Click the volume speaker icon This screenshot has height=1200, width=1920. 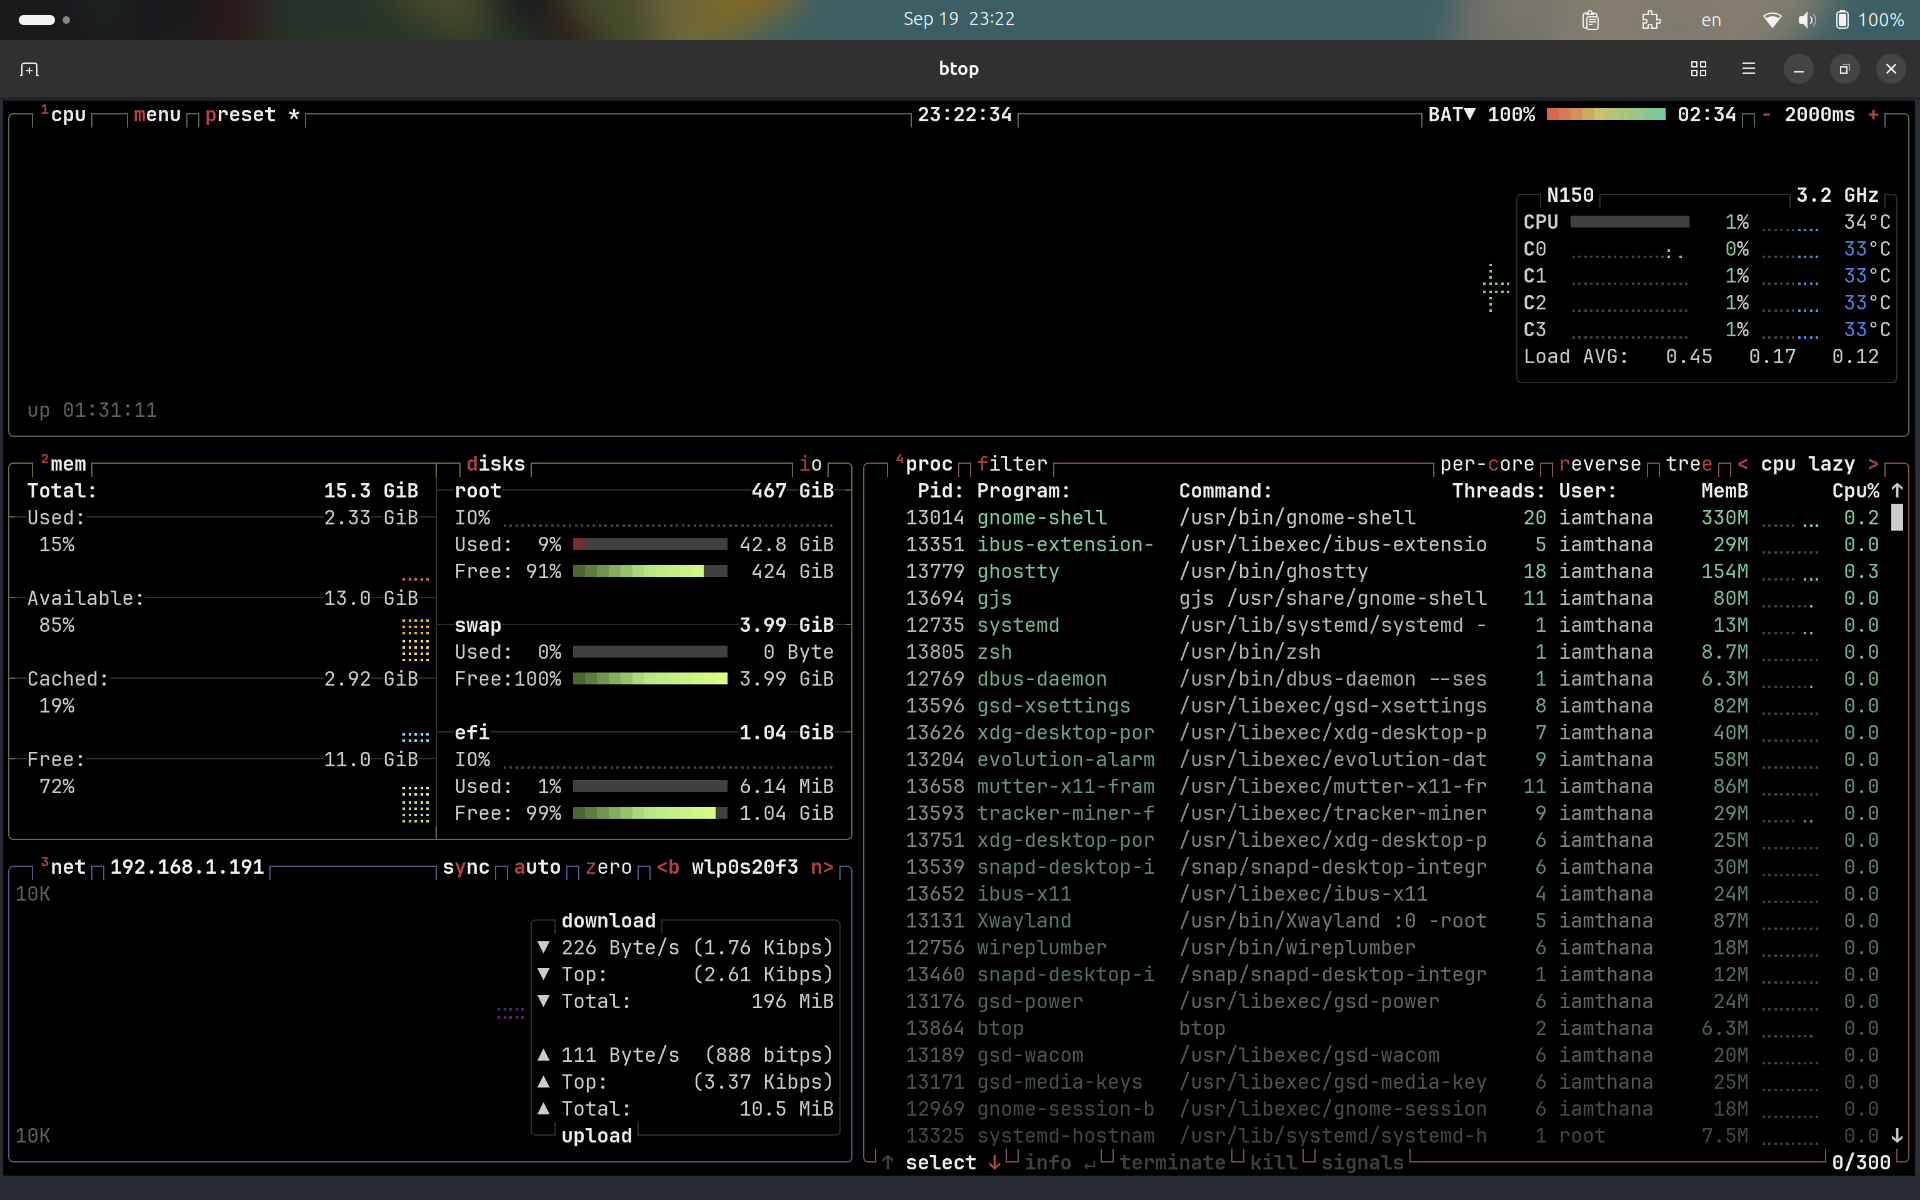(1807, 20)
